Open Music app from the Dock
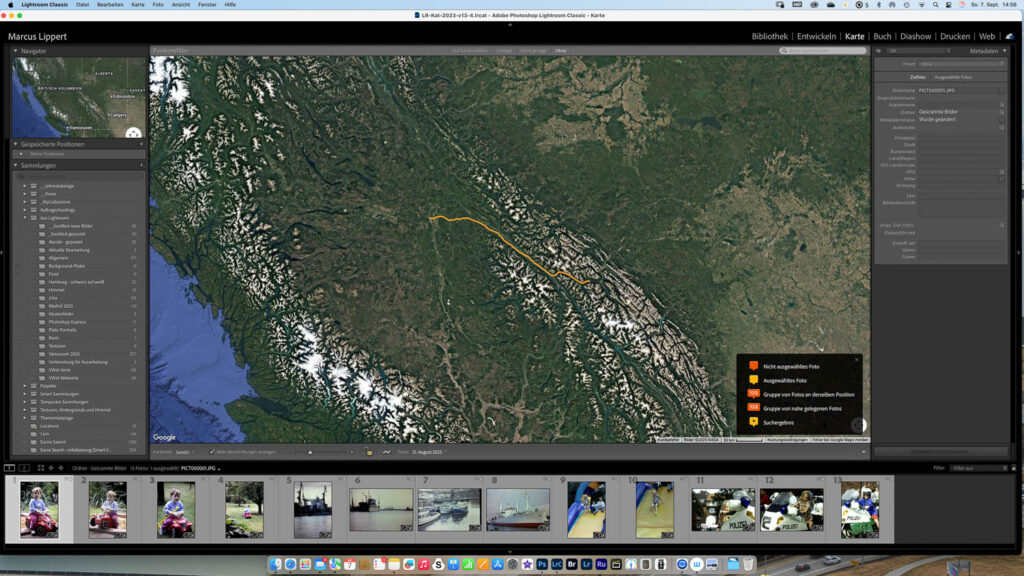 click(x=424, y=564)
